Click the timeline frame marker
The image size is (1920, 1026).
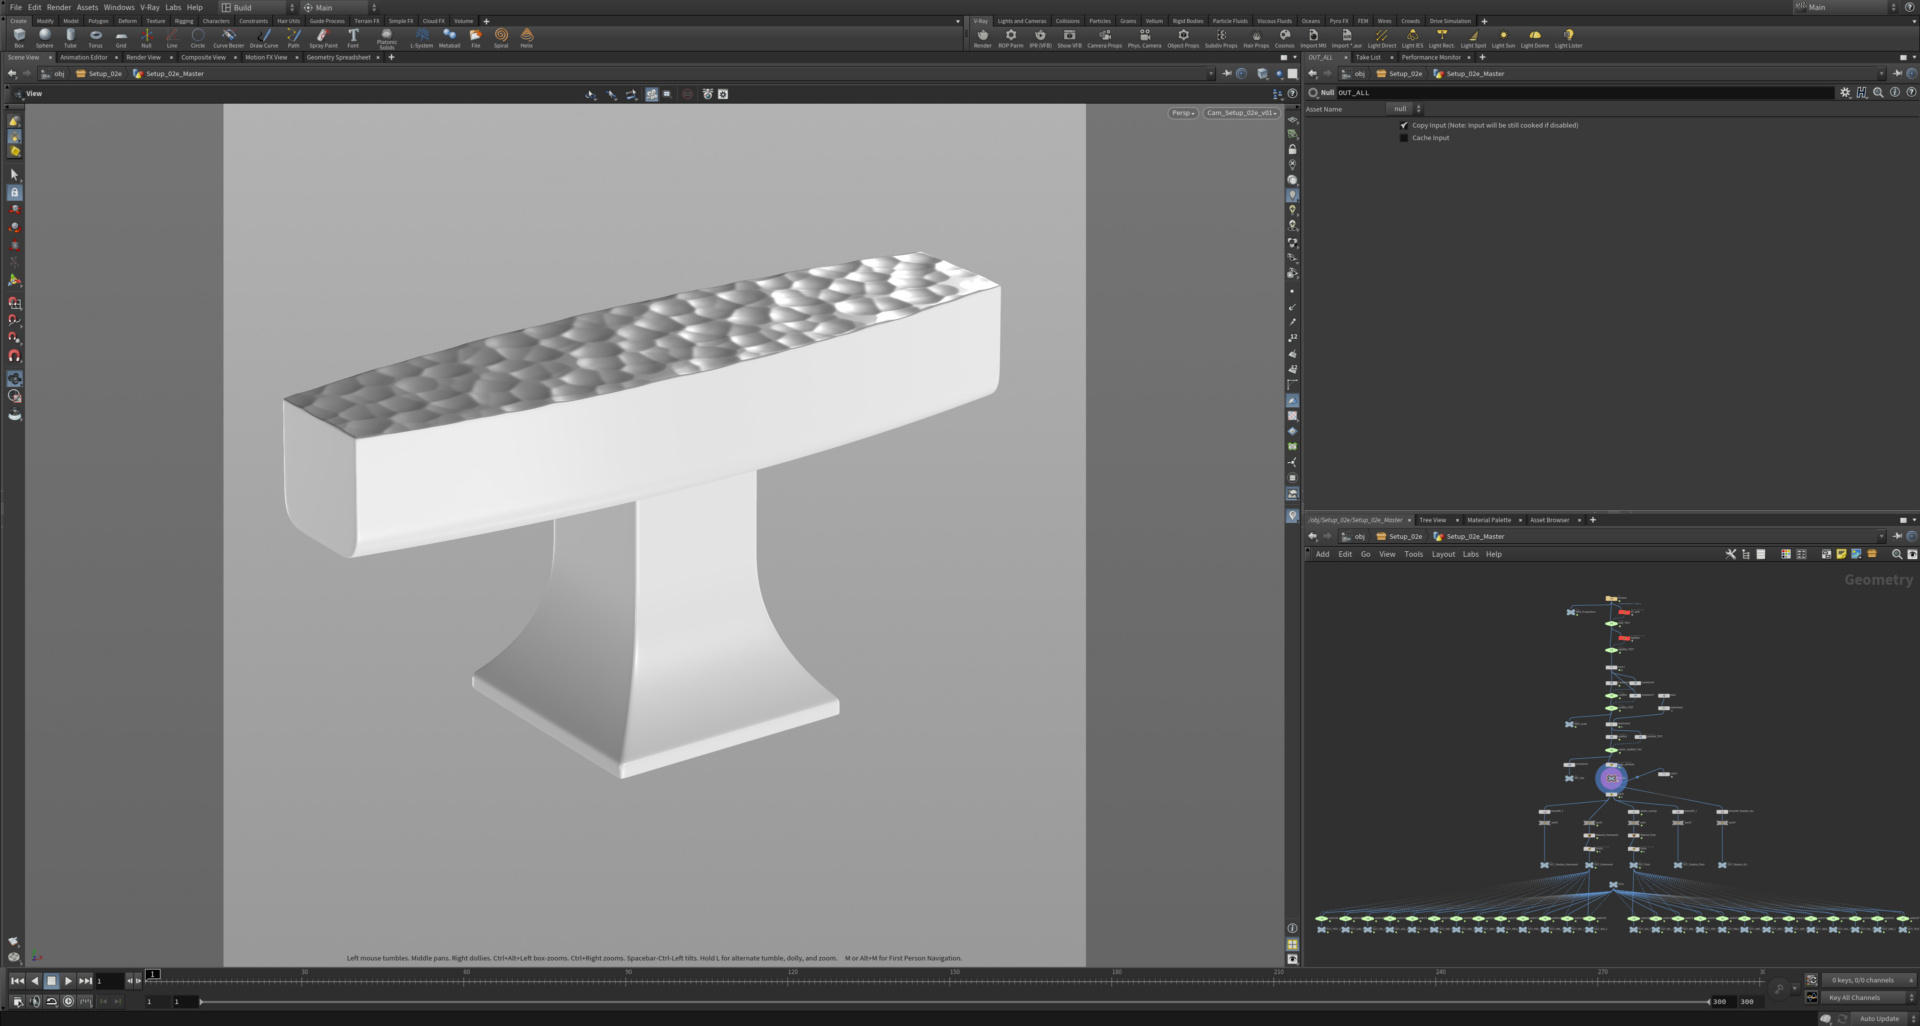pyautogui.click(x=153, y=974)
